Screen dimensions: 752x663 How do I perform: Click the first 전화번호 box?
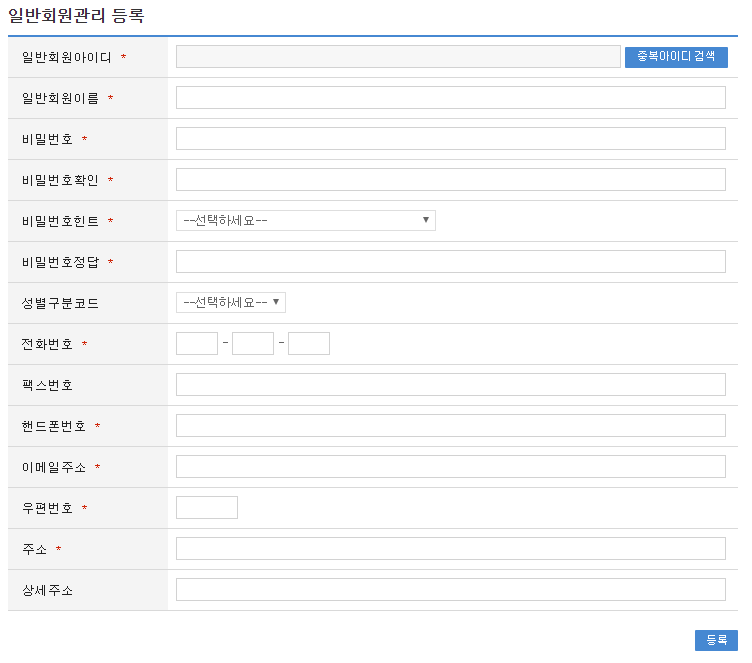(x=197, y=344)
